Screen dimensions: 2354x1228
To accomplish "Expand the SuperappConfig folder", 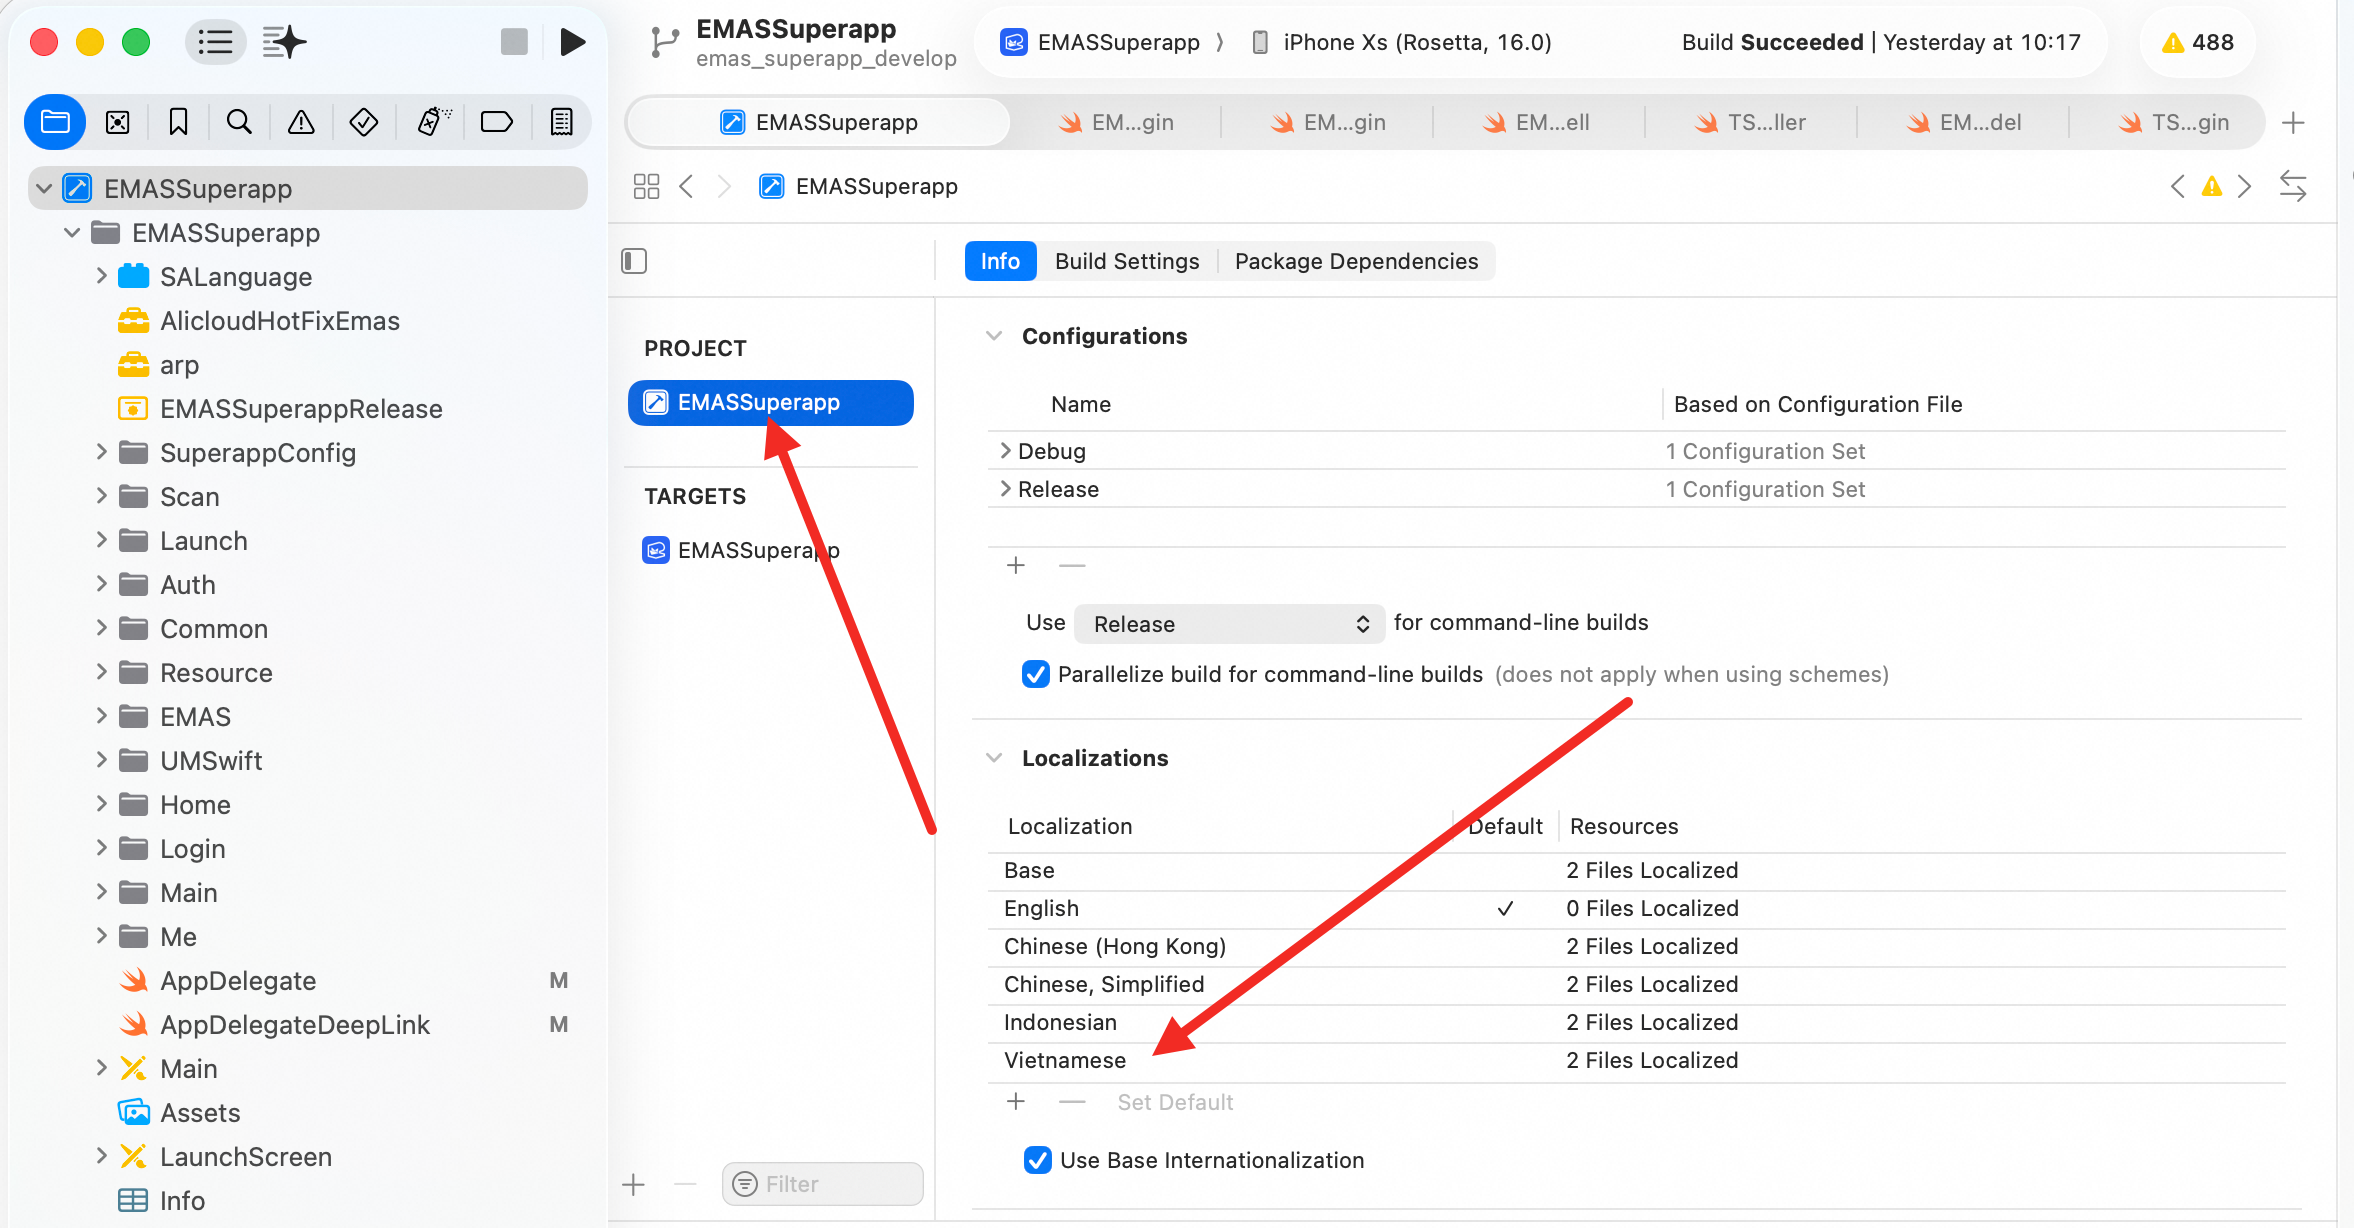I will [x=101, y=452].
